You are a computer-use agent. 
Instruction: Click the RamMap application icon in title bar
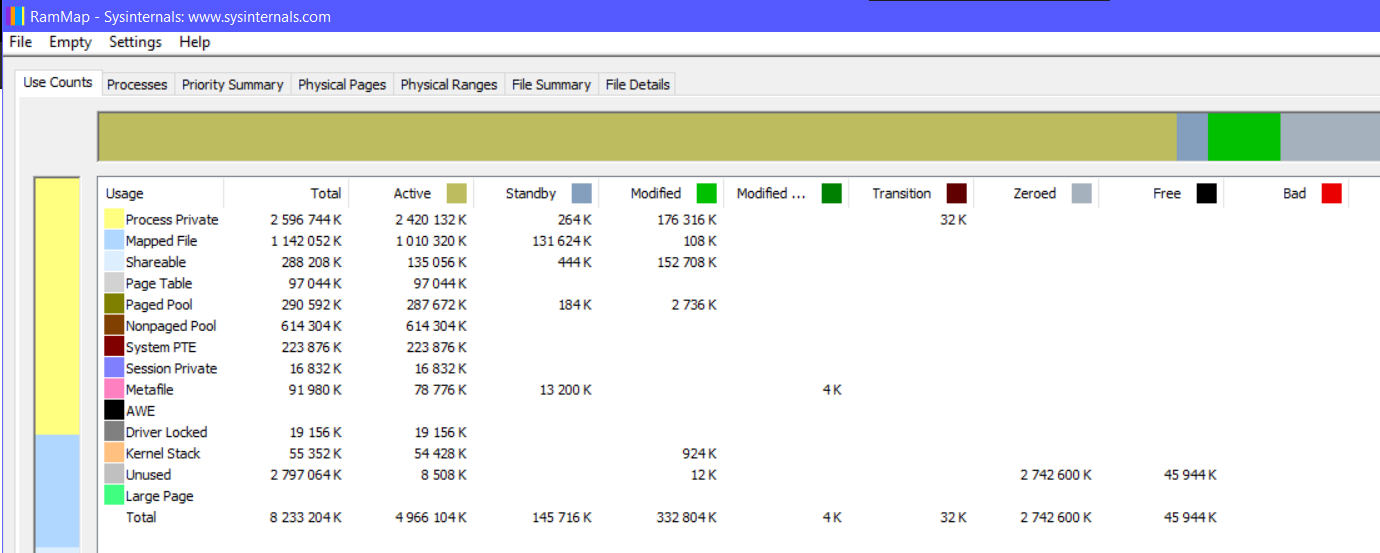pos(17,16)
